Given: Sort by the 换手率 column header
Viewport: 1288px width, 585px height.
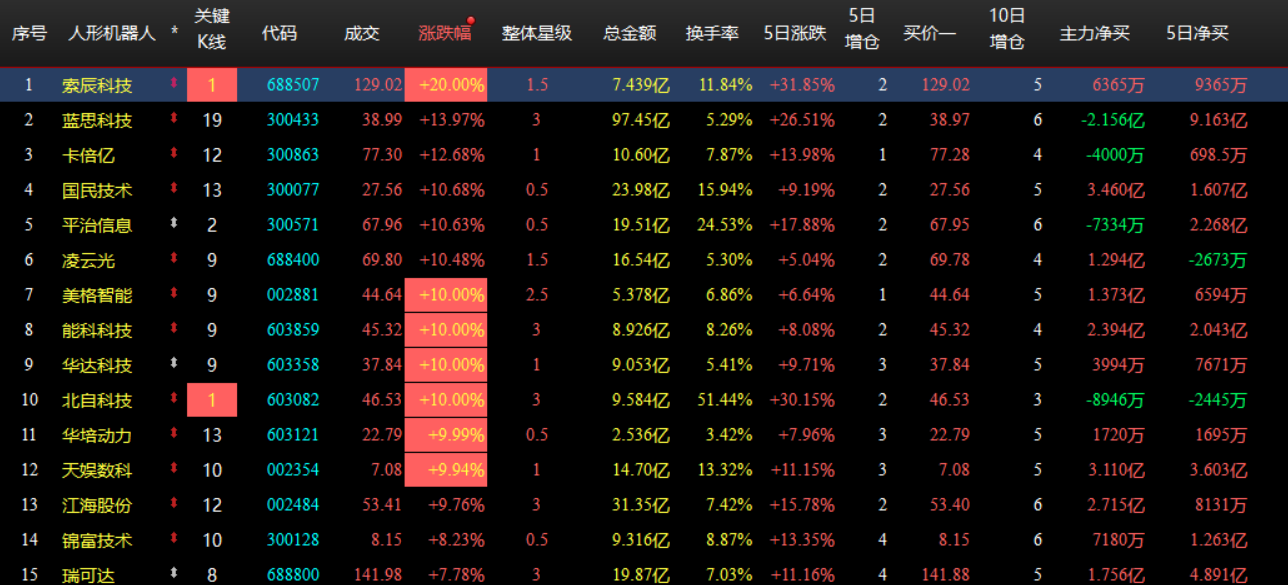Looking at the screenshot, I should pyautogui.click(x=712, y=33).
